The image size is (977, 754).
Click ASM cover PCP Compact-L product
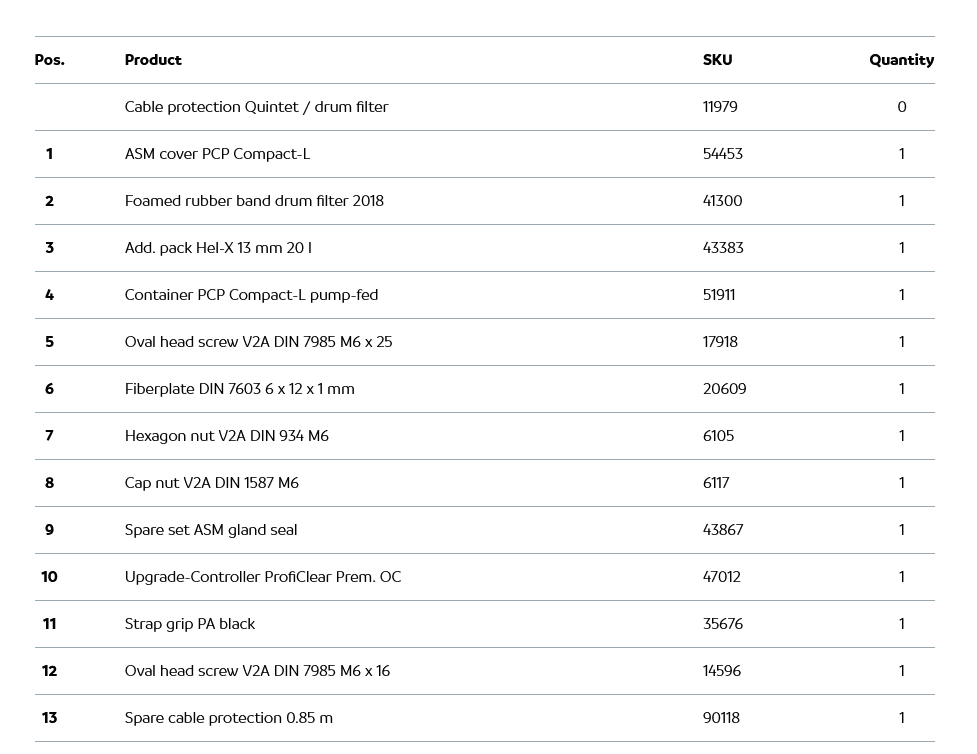tap(217, 154)
